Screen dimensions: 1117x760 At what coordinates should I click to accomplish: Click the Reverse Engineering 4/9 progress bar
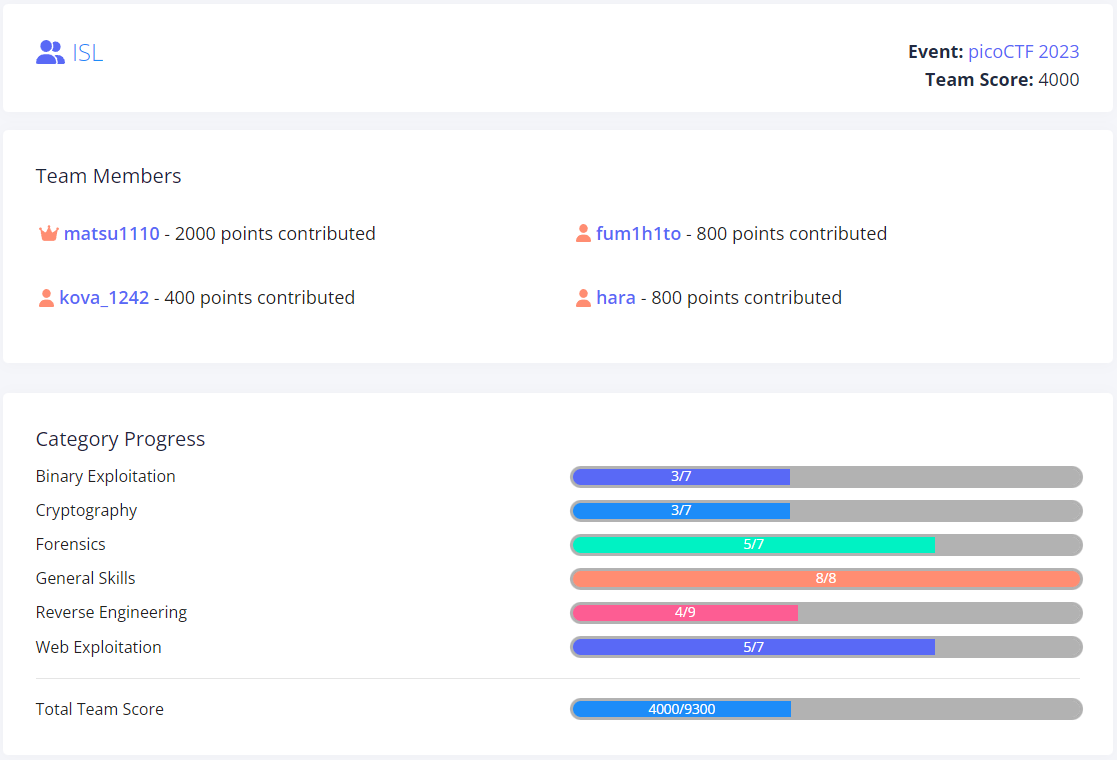click(x=826, y=613)
